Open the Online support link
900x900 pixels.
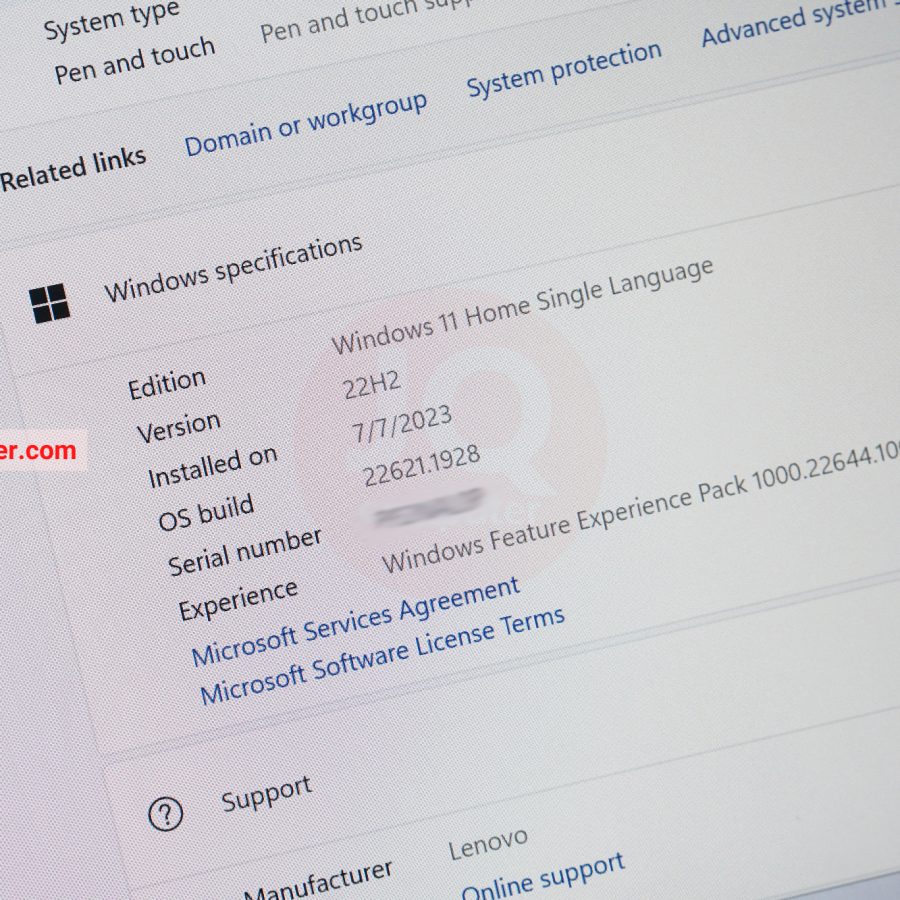point(542,878)
